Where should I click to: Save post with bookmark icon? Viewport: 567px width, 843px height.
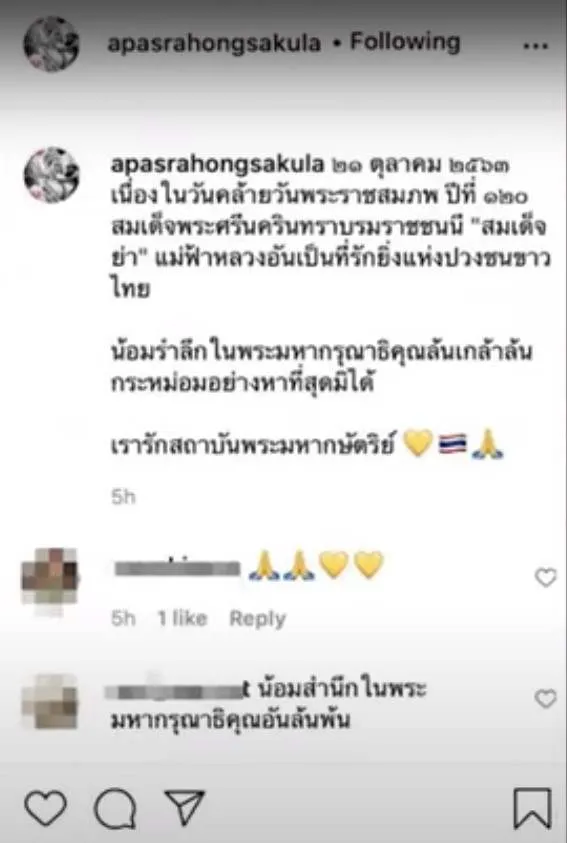tap(532, 808)
